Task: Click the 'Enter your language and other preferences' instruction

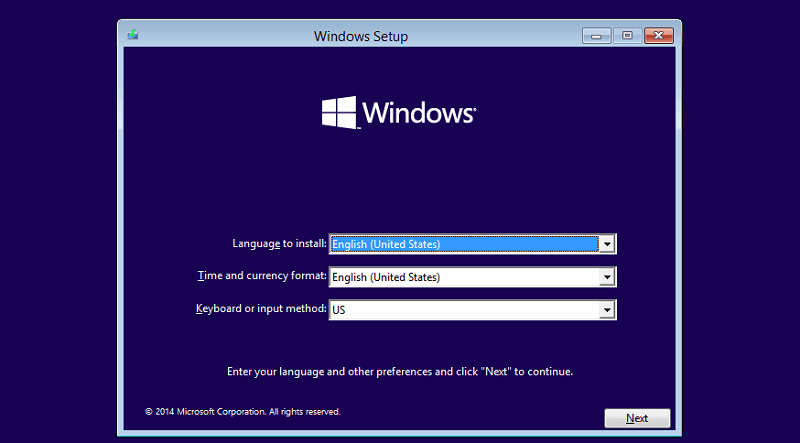Action: [x=400, y=372]
